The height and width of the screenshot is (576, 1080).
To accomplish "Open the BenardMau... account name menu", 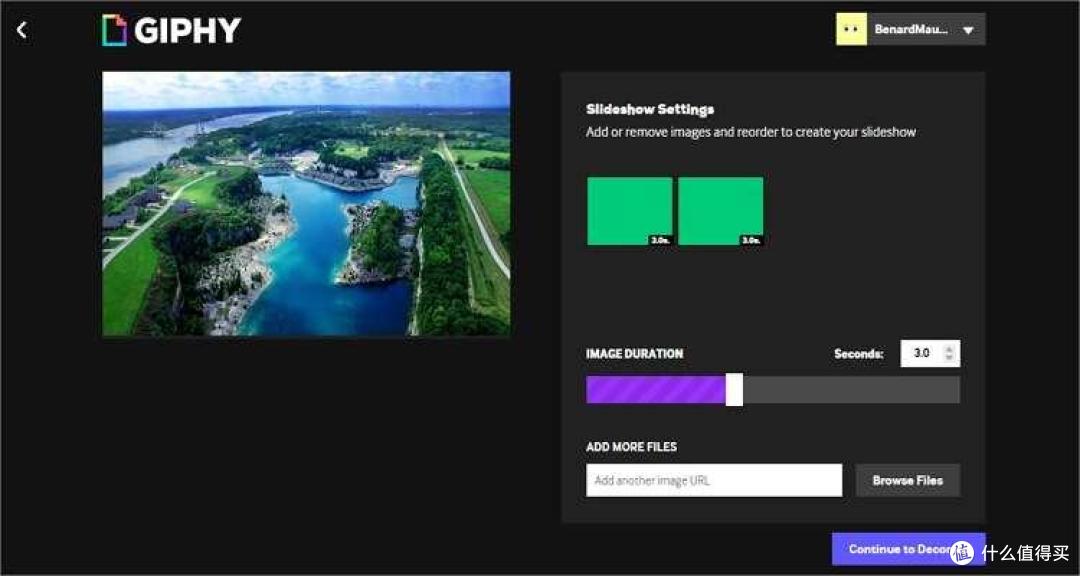I will pos(910,30).
